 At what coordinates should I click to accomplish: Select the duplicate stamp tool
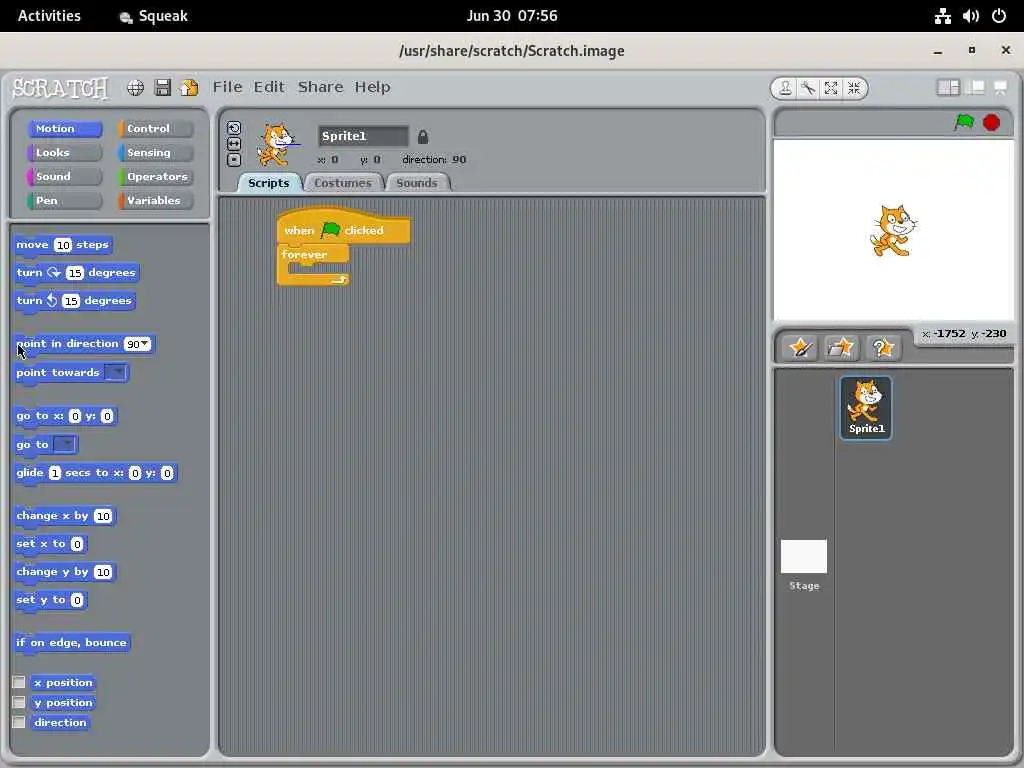[786, 88]
